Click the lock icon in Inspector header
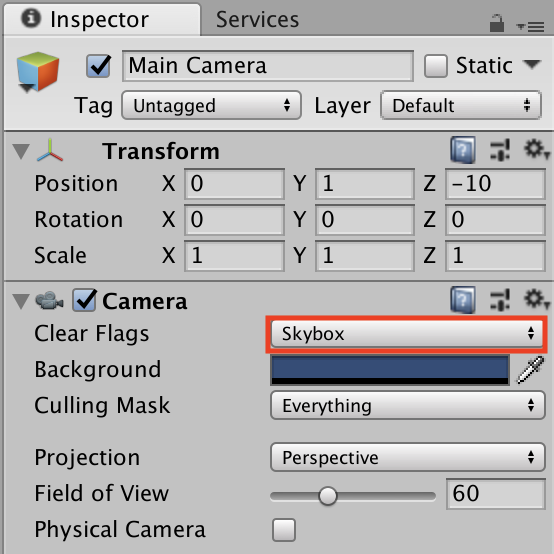Viewport: 554px width, 554px height. pyautogui.click(x=496, y=23)
